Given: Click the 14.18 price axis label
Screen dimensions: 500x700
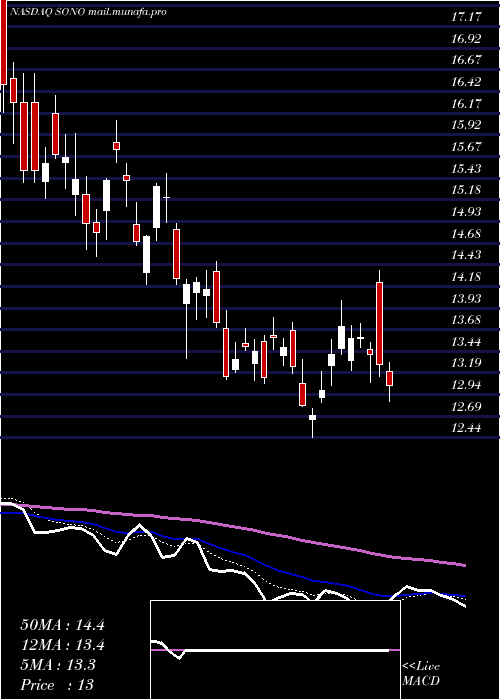Looking at the screenshot, I should pyautogui.click(x=466, y=277).
